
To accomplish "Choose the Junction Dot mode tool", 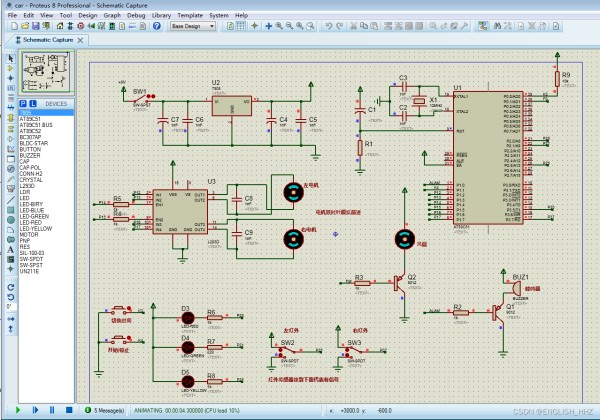I will (11, 78).
